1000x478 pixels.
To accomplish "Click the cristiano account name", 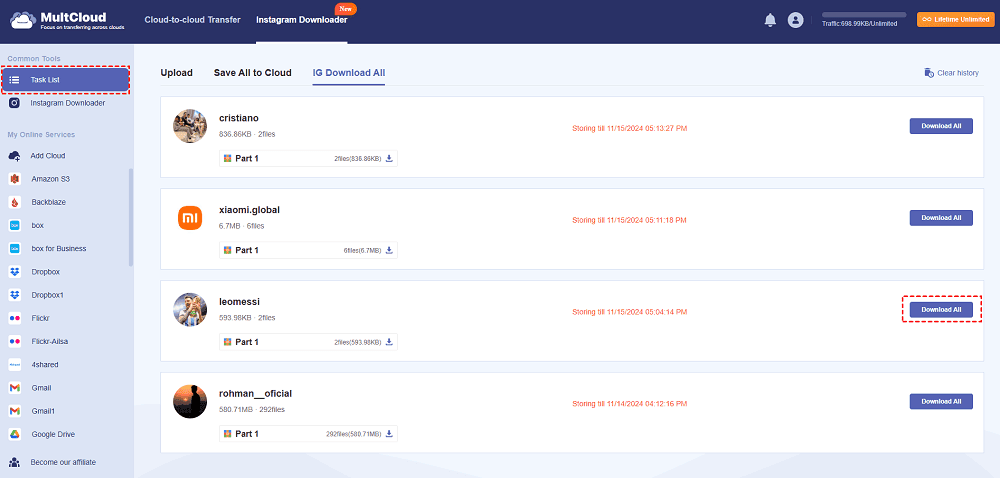I will tap(239, 118).
